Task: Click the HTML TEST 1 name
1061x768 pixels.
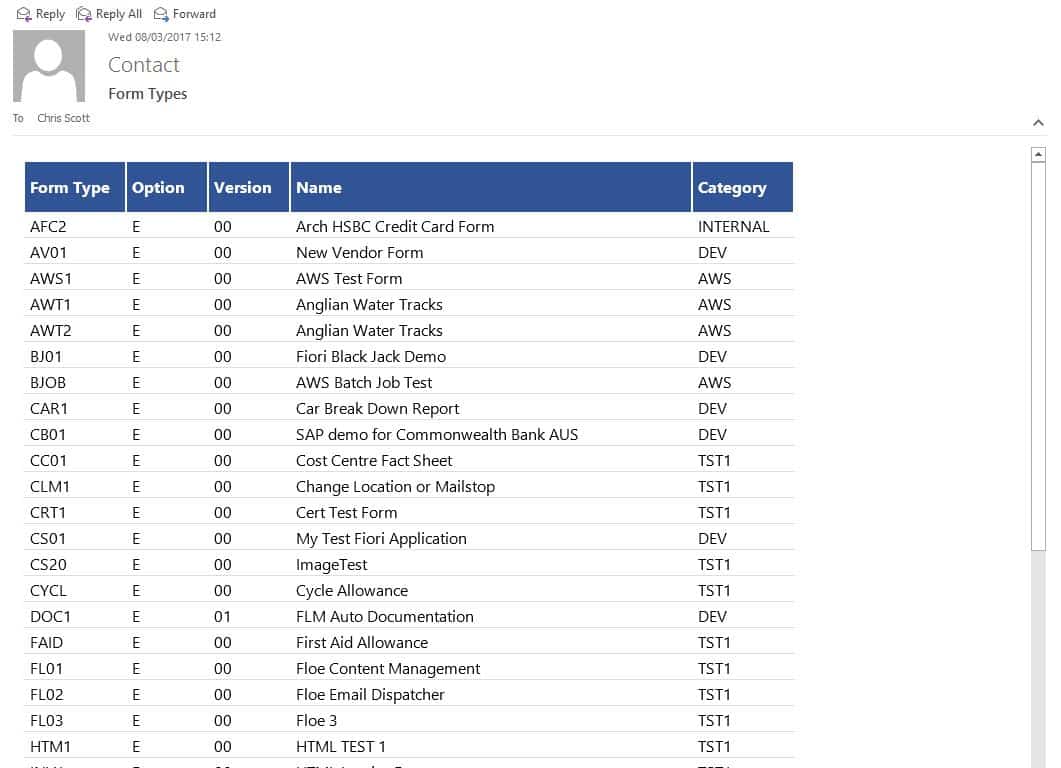Action: click(340, 747)
